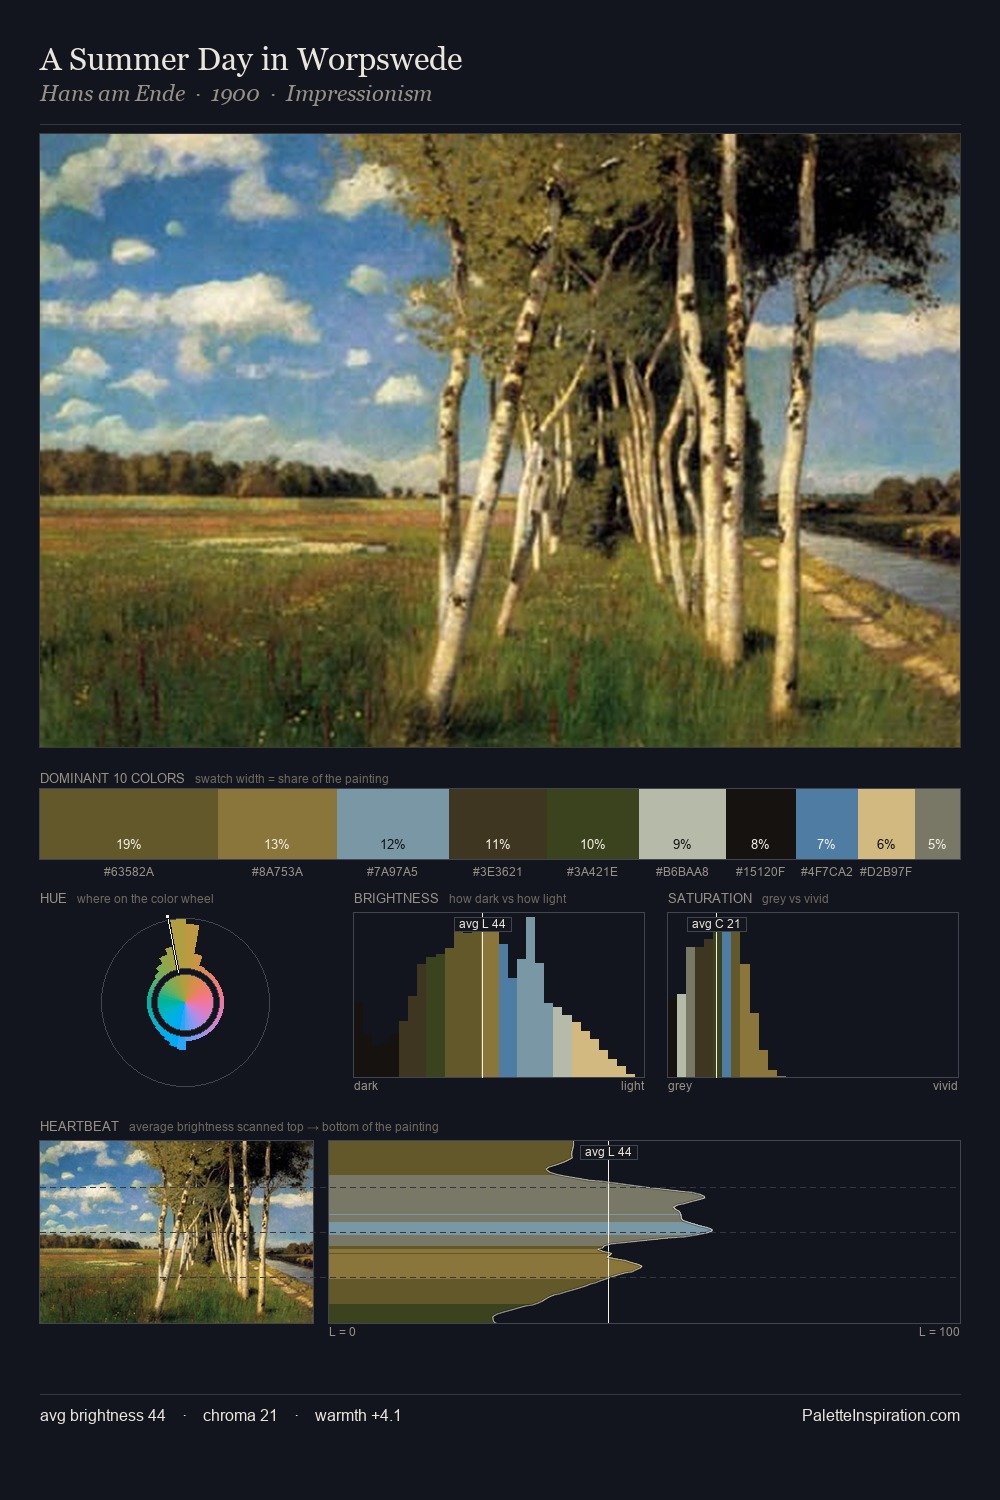
Task: Open the large painting image
Action: point(500,440)
